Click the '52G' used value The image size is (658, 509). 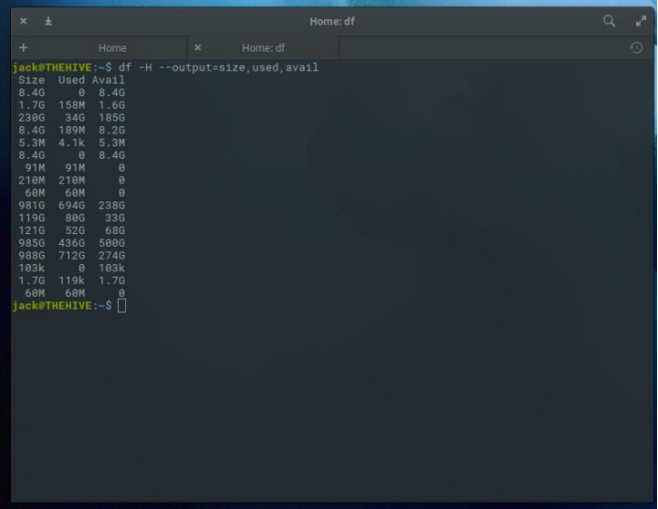tap(75, 231)
